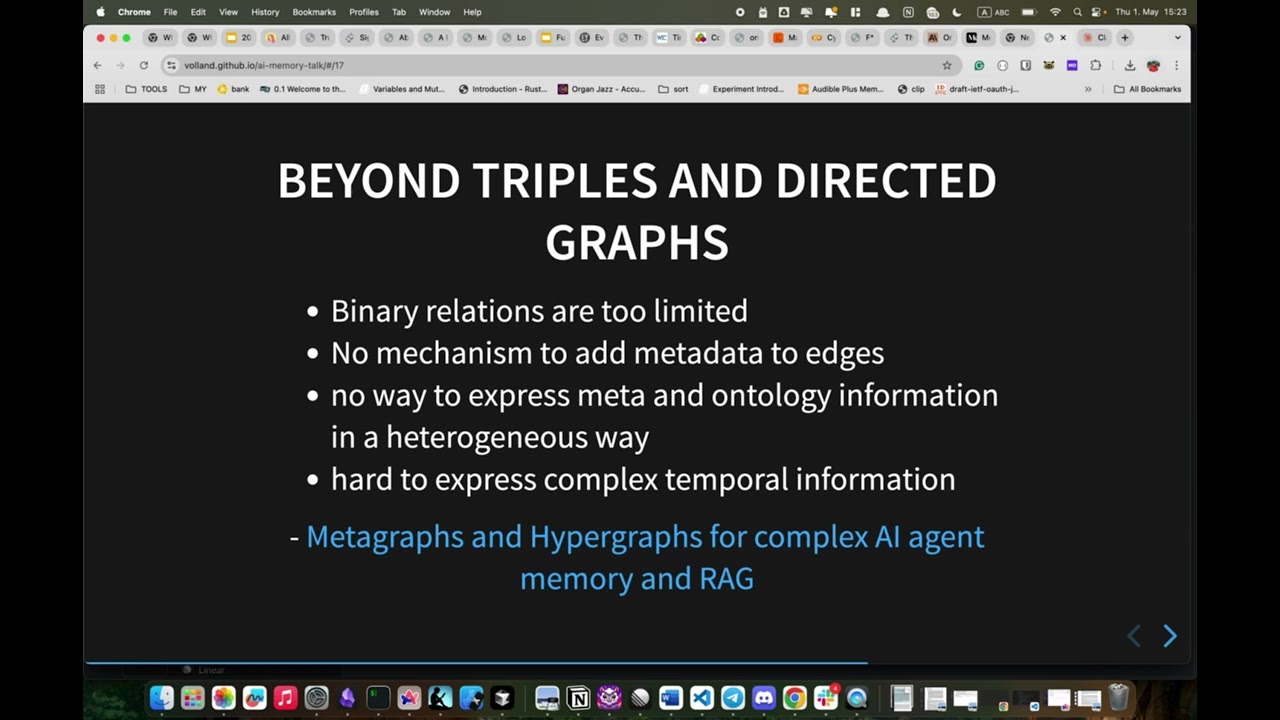This screenshot has height=720, width=1280.
Task: Open Spotlight search in menu bar
Action: (1077, 12)
